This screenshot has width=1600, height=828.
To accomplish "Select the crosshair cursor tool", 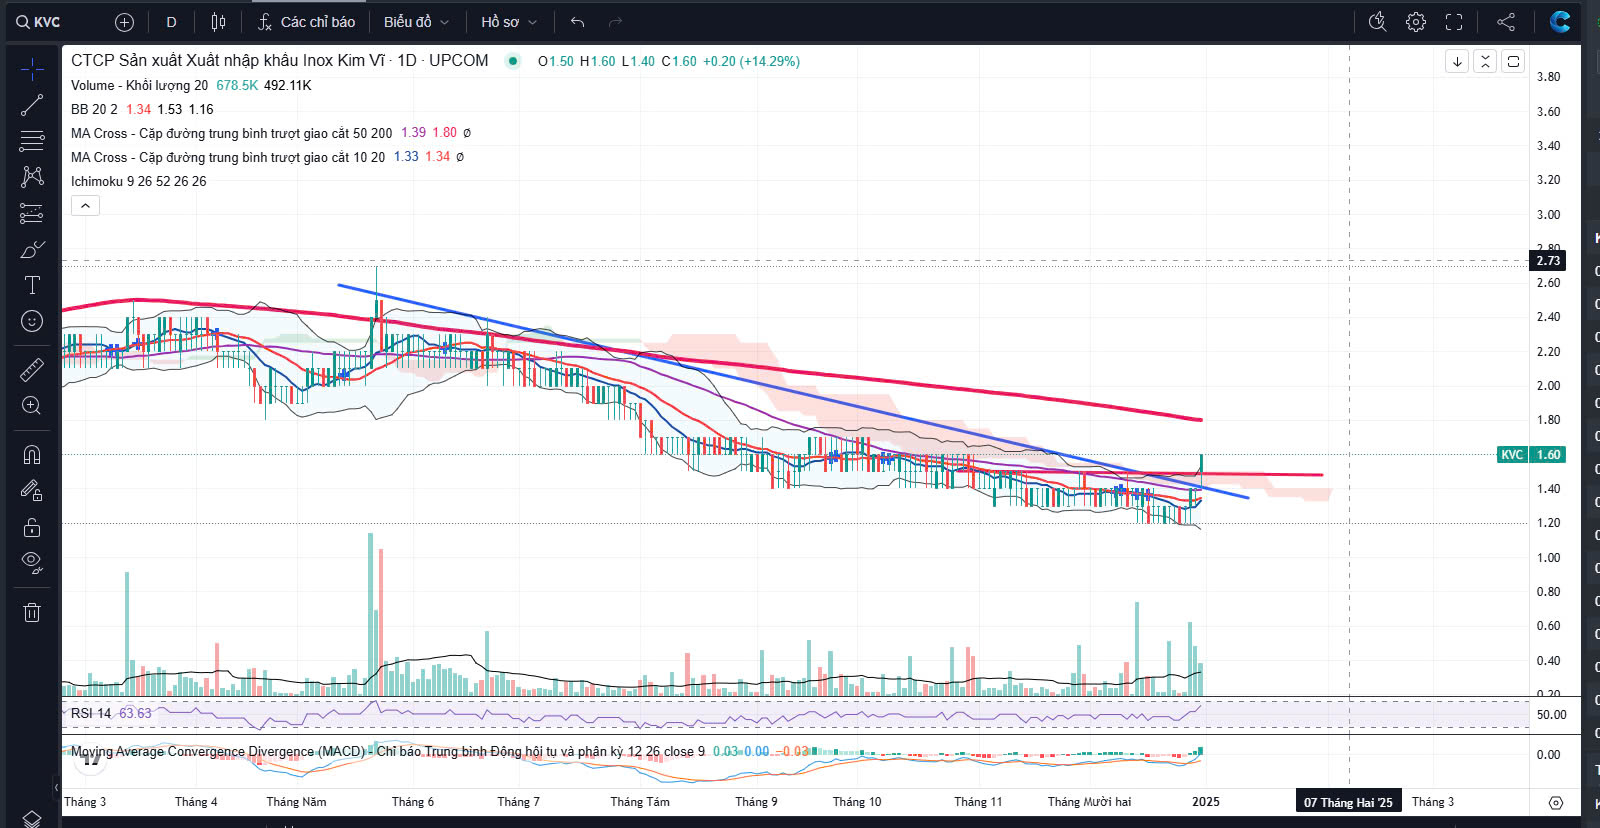I will pos(32,69).
